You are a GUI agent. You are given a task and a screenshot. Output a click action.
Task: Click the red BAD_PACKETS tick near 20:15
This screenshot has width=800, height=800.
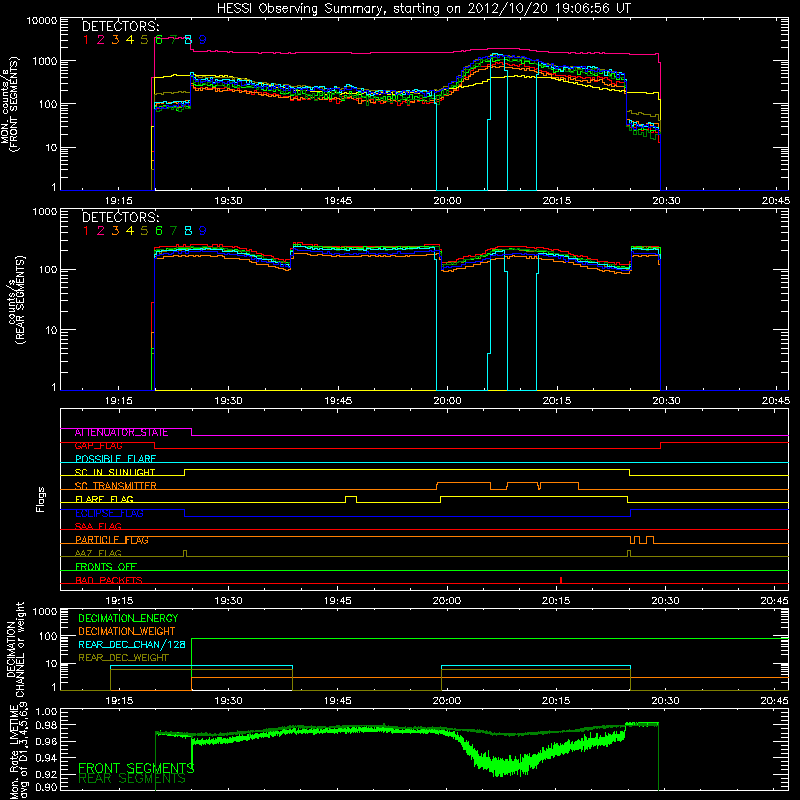(x=561, y=580)
